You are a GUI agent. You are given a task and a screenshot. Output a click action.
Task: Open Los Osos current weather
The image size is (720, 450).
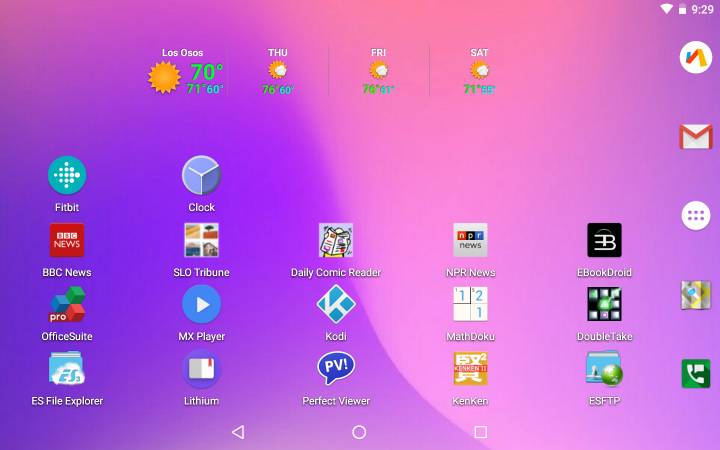tap(186, 71)
